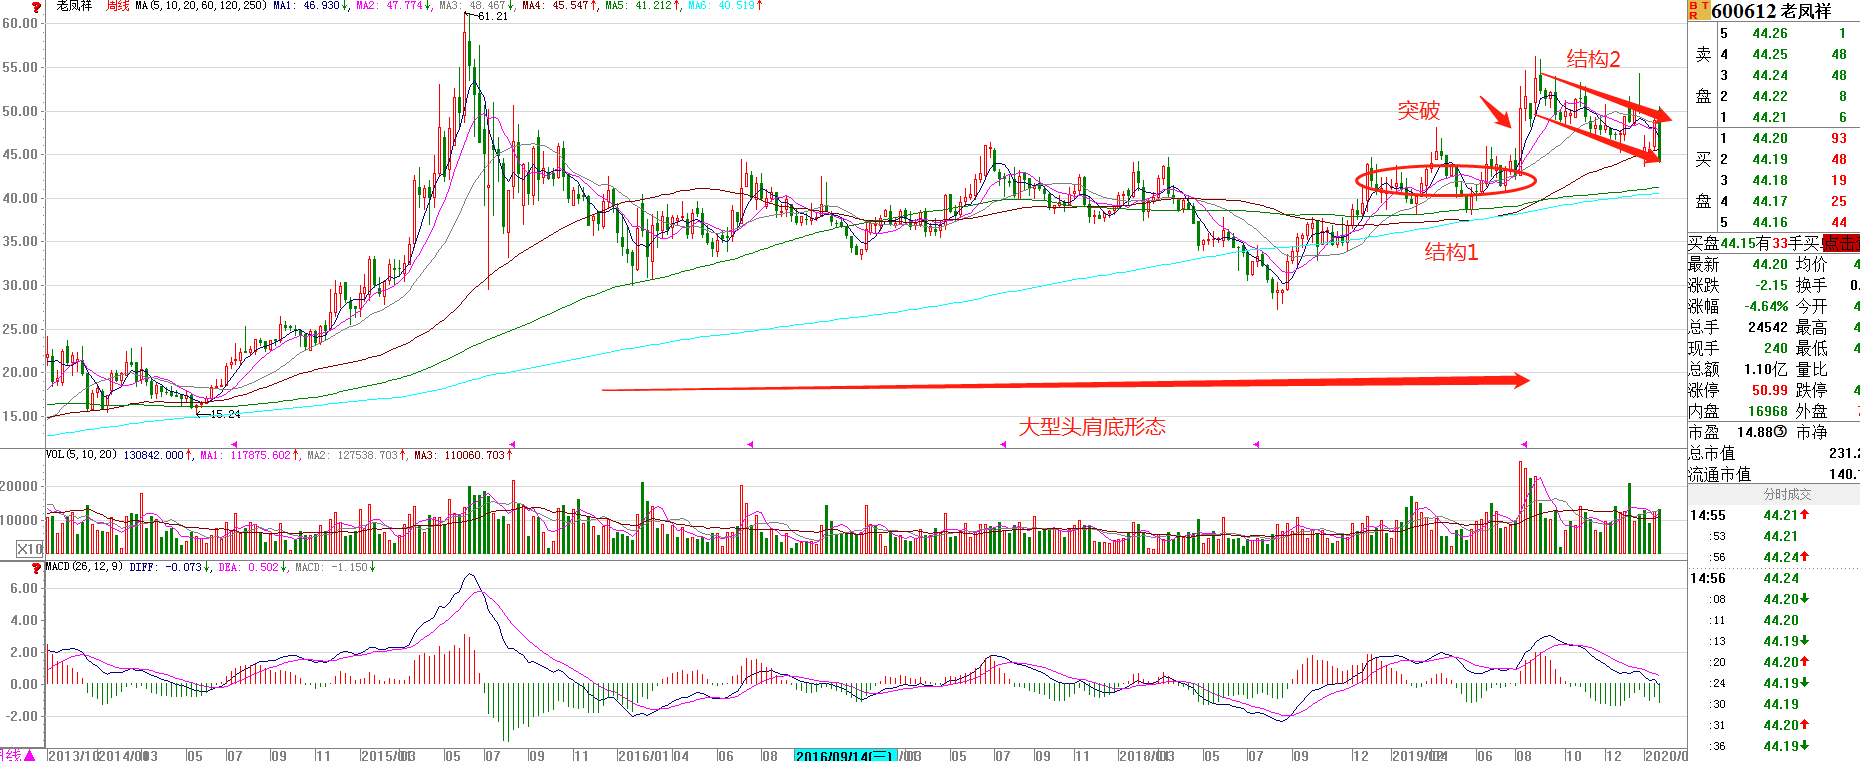Click the 内盘 value 16968
Viewport: 1860px width, 761px height.
1768,411
